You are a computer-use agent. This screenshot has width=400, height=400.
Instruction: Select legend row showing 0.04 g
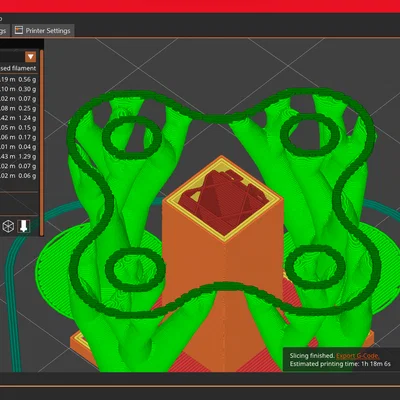(x=18, y=147)
